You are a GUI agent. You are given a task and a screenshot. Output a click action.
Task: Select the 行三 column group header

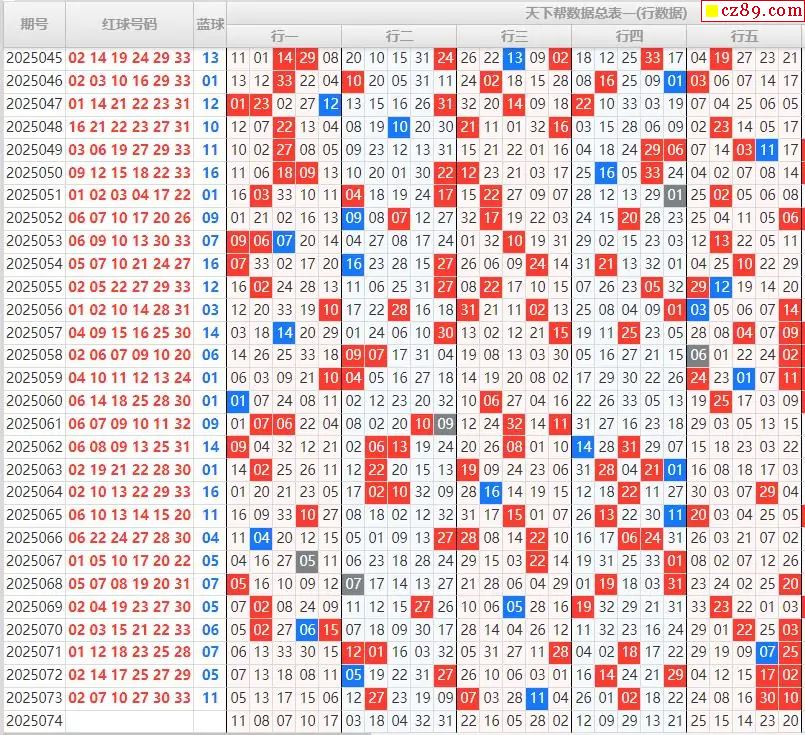pyautogui.click(x=514, y=36)
